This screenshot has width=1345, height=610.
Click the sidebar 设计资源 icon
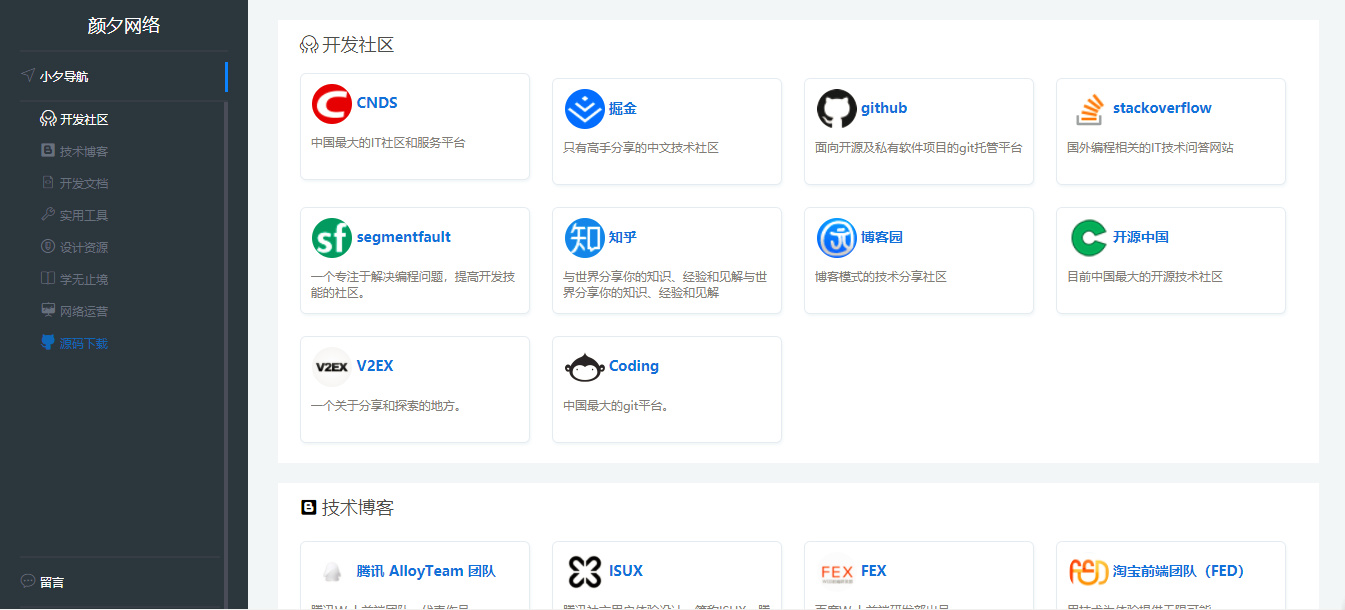47,247
